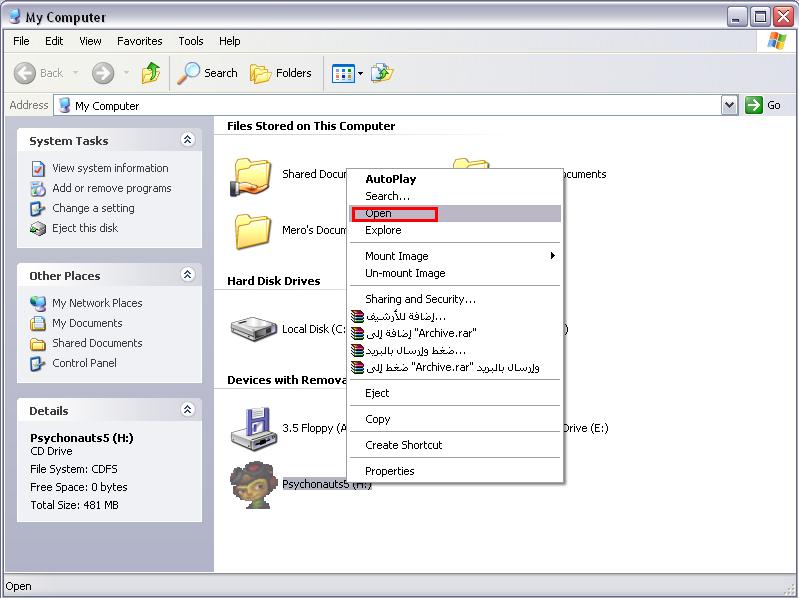Image resolution: width=799 pixels, height=598 pixels.
Task: Collapse the Details panel
Action: pos(187,410)
